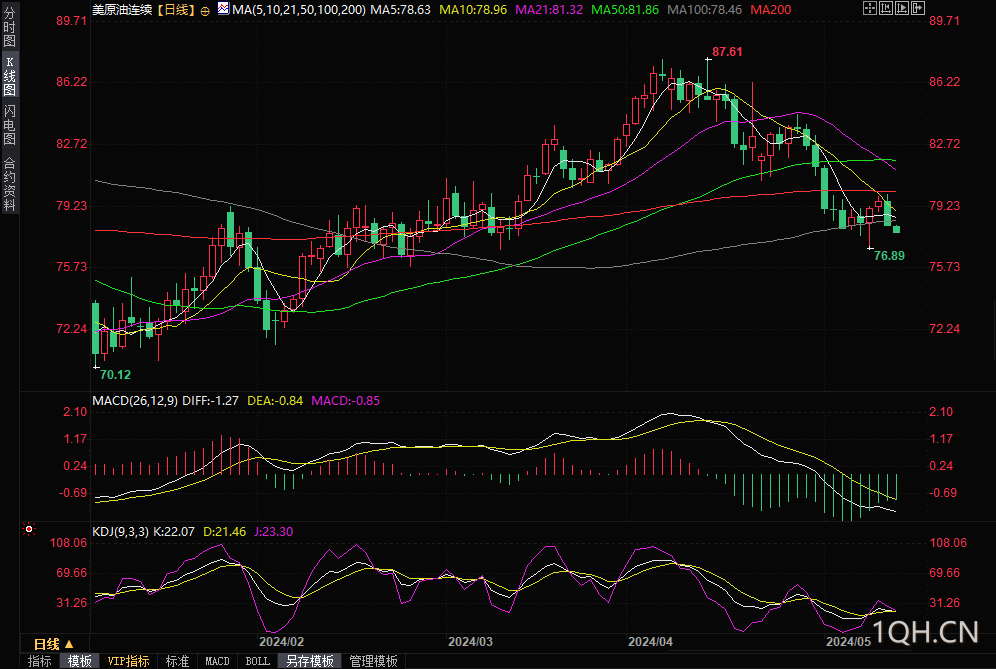Click the 【日线】 period label in title
This screenshot has width=996, height=669.
tap(176, 10)
